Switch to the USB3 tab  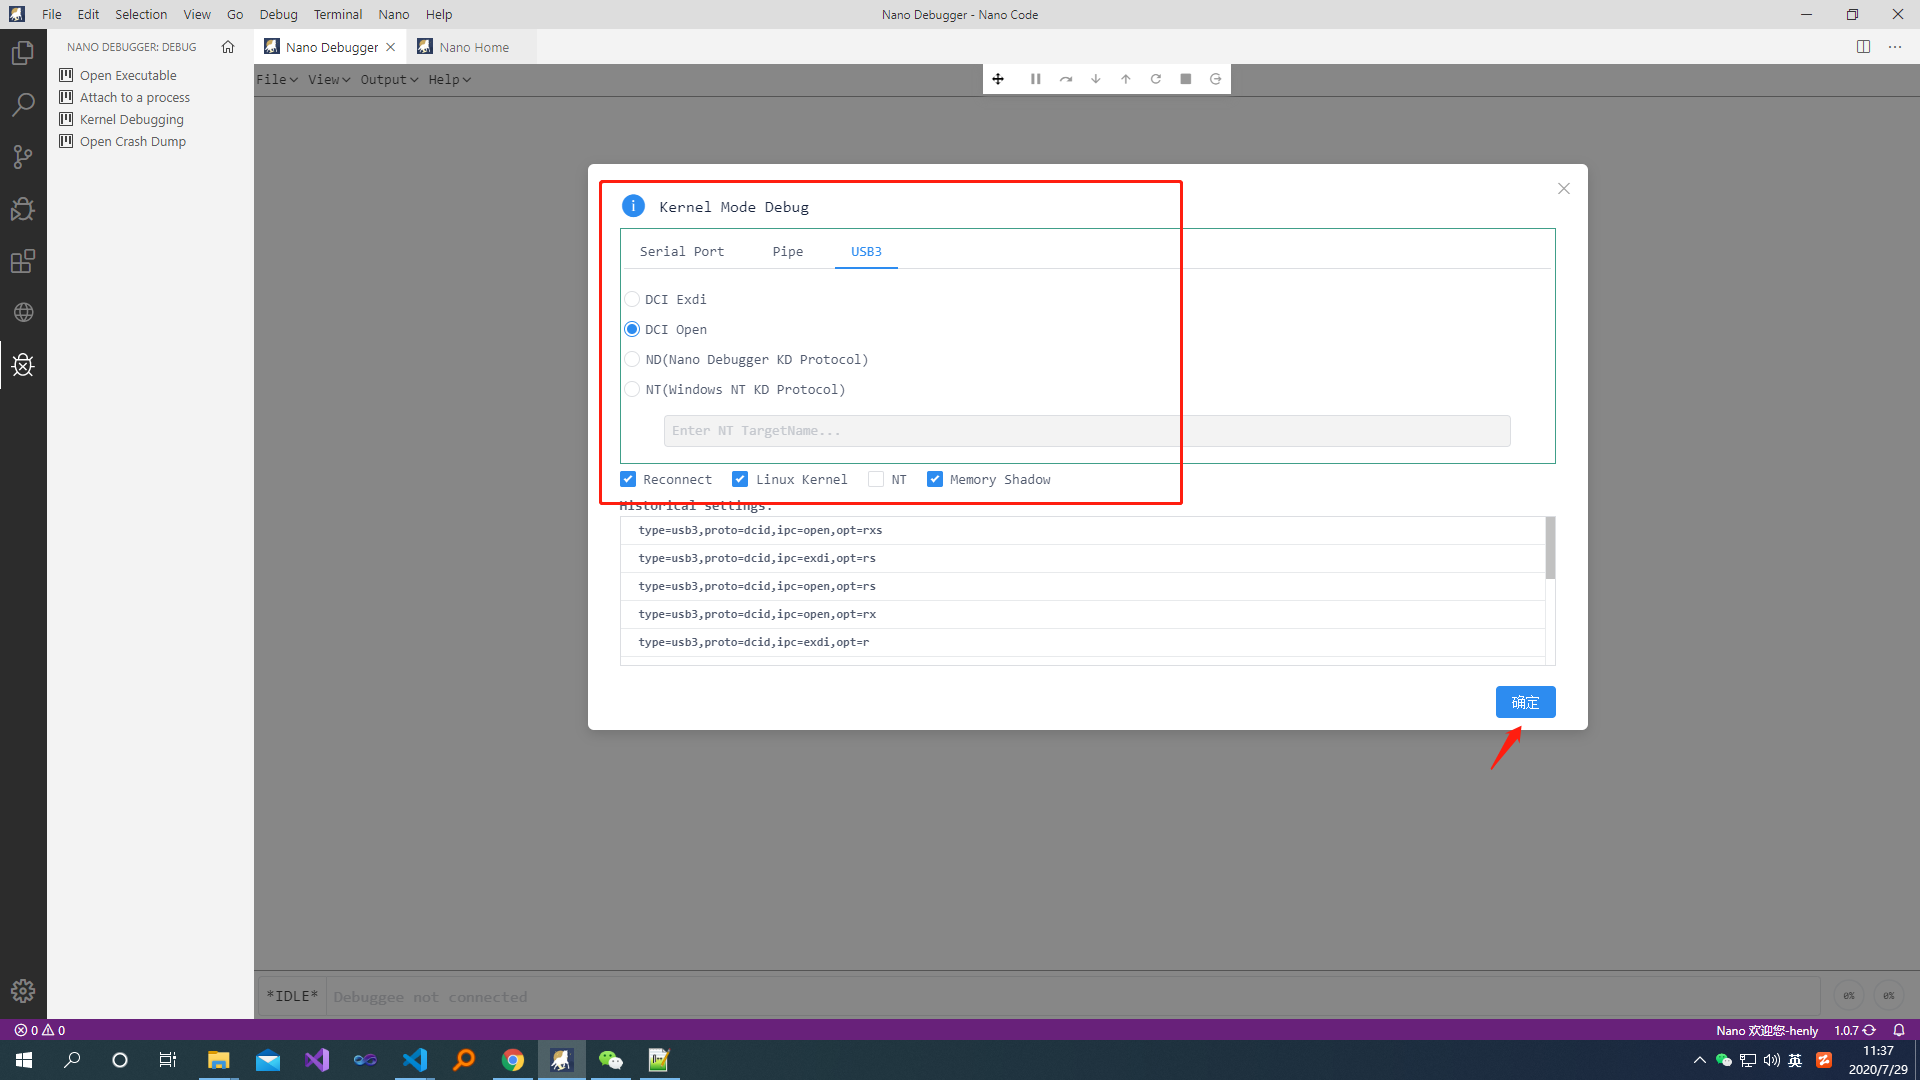point(866,251)
